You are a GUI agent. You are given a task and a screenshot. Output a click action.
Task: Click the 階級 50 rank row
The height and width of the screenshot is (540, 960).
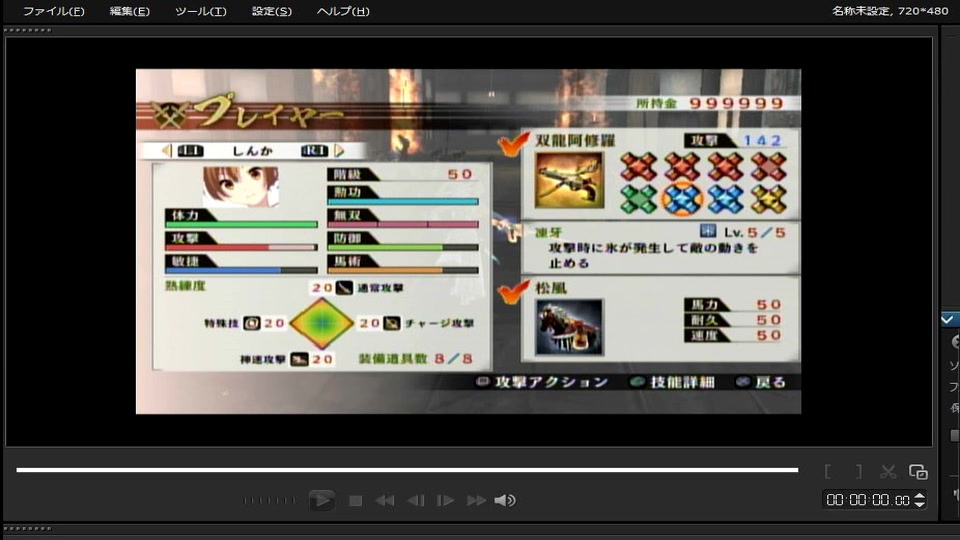point(402,174)
